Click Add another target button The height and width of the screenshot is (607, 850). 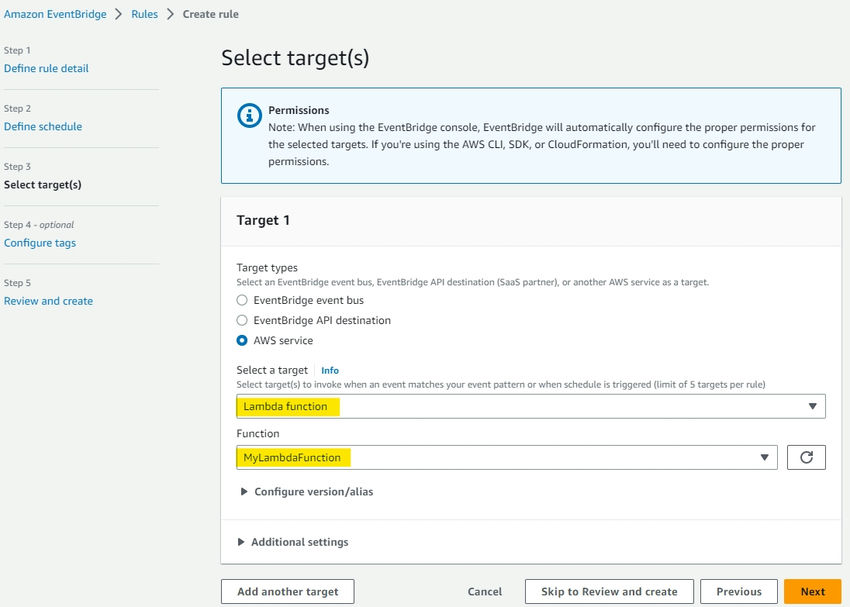(287, 591)
